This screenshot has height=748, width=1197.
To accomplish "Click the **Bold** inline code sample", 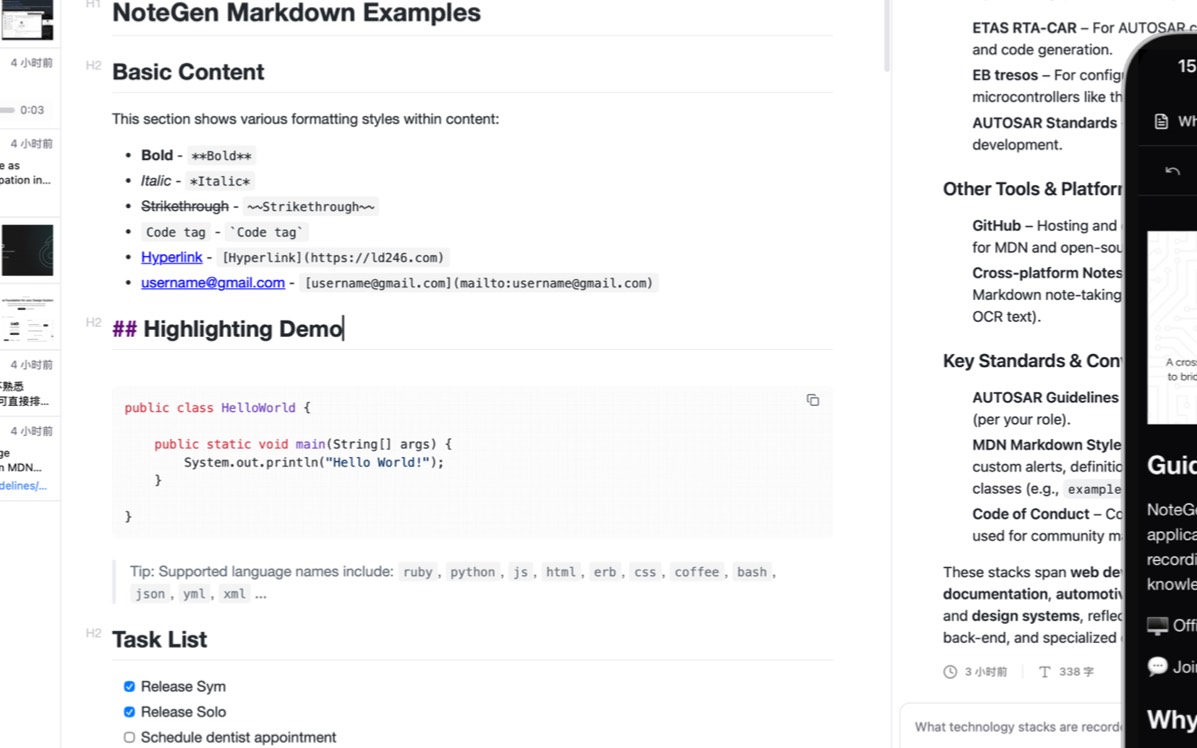I will pyautogui.click(x=221, y=156).
